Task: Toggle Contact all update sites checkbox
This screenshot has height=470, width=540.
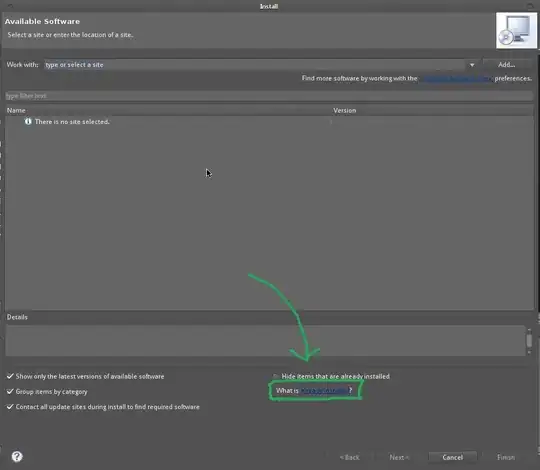Action: 10,407
